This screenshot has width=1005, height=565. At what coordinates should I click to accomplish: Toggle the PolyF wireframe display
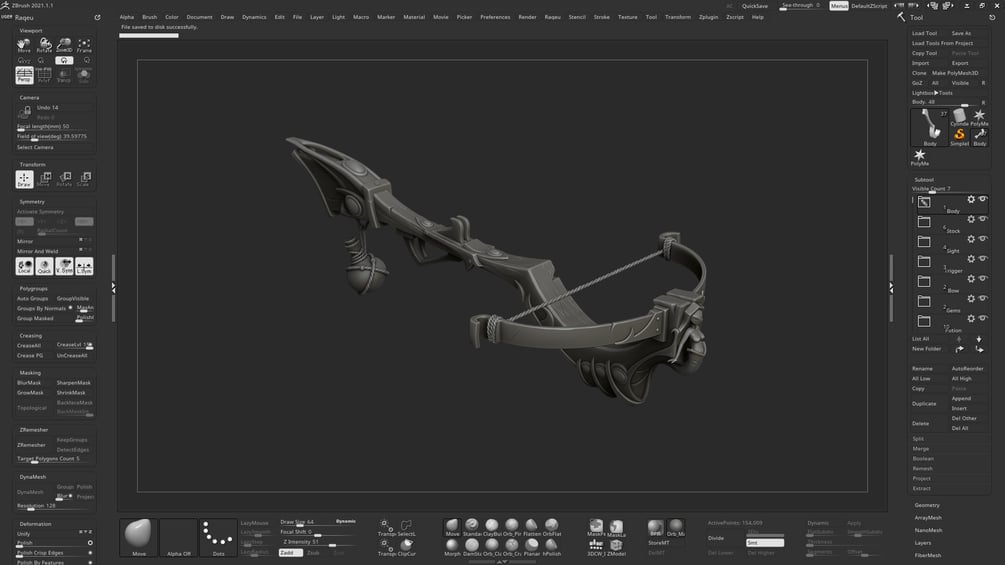tap(44, 75)
